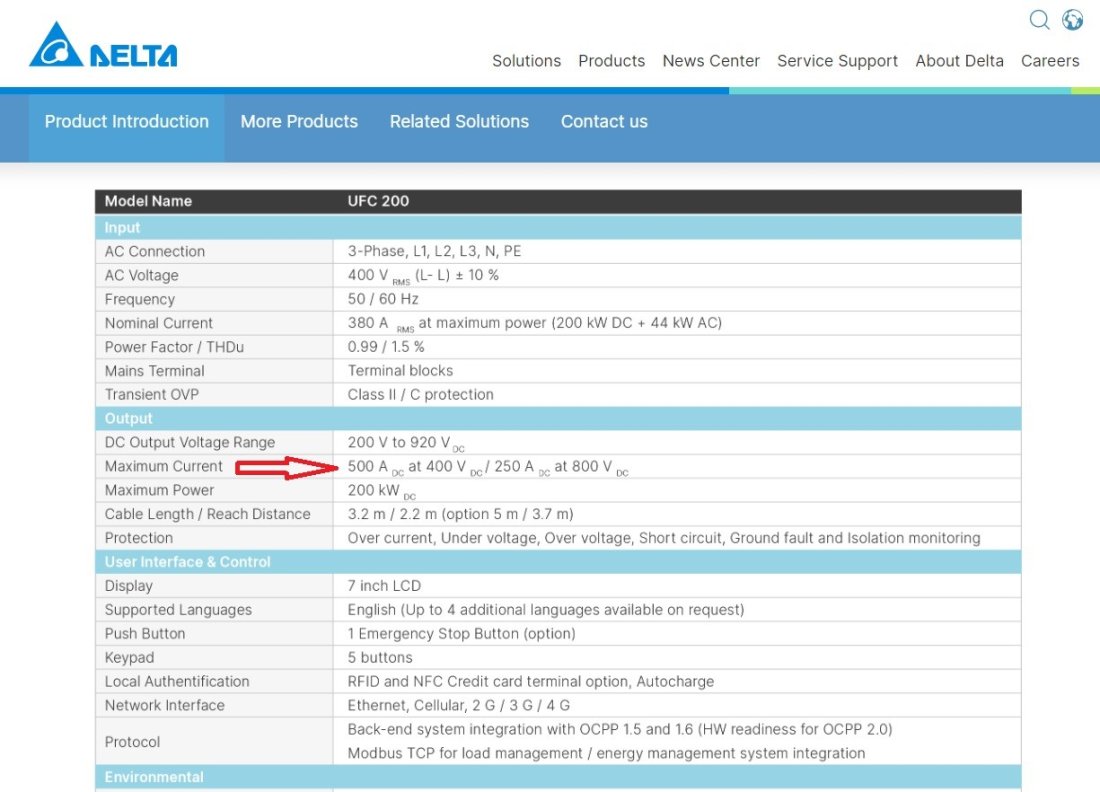
Task: Select the Product Introduction tab
Action: (127, 122)
